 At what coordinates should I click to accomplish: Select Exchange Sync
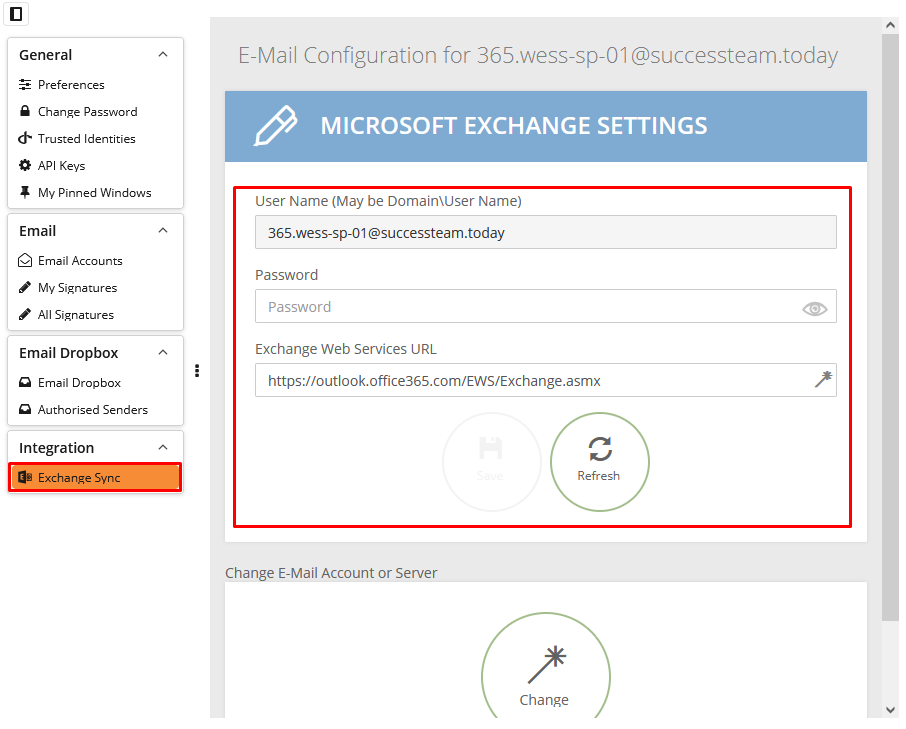(x=95, y=478)
